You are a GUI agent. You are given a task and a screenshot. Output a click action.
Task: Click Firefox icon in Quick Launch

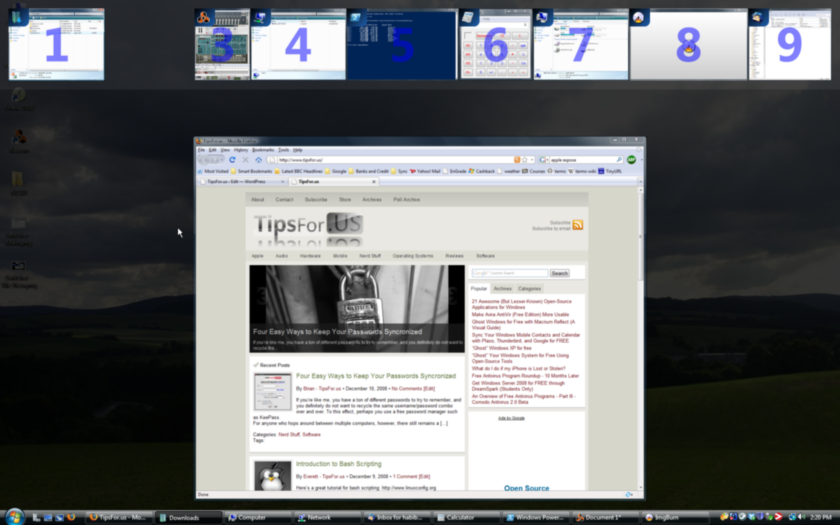[71, 518]
